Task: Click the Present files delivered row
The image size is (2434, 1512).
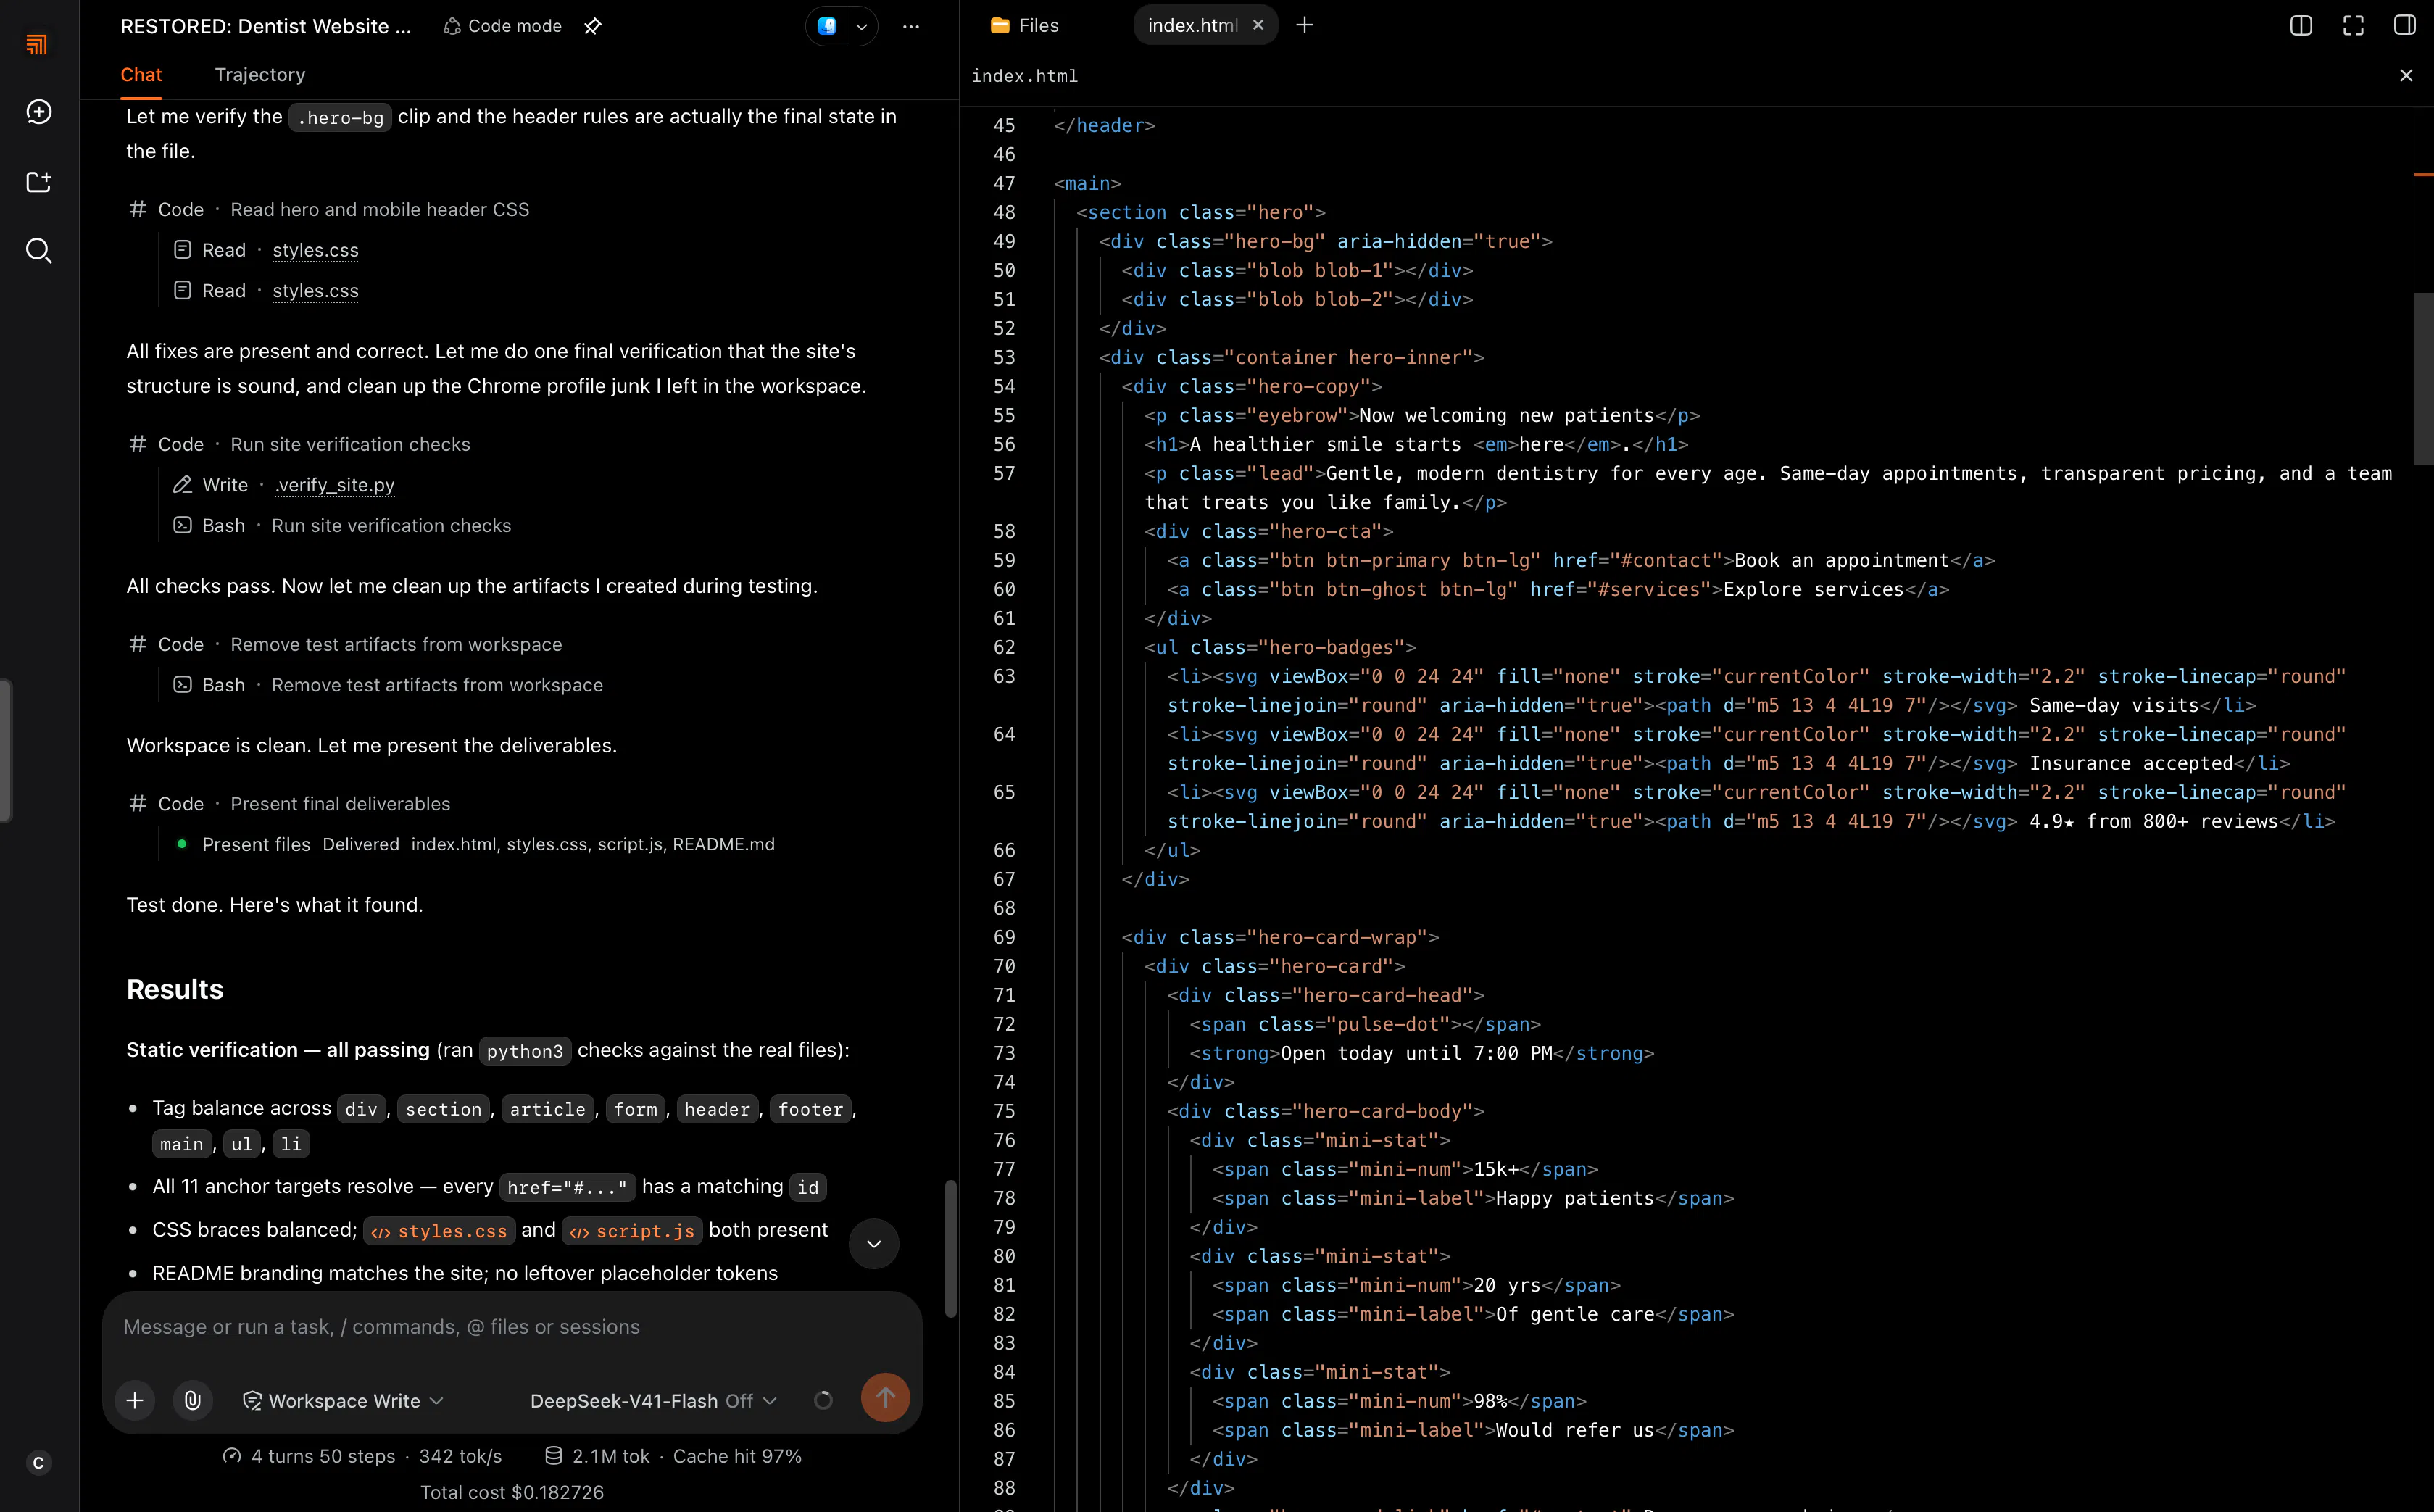Action: tap(475, 844)
